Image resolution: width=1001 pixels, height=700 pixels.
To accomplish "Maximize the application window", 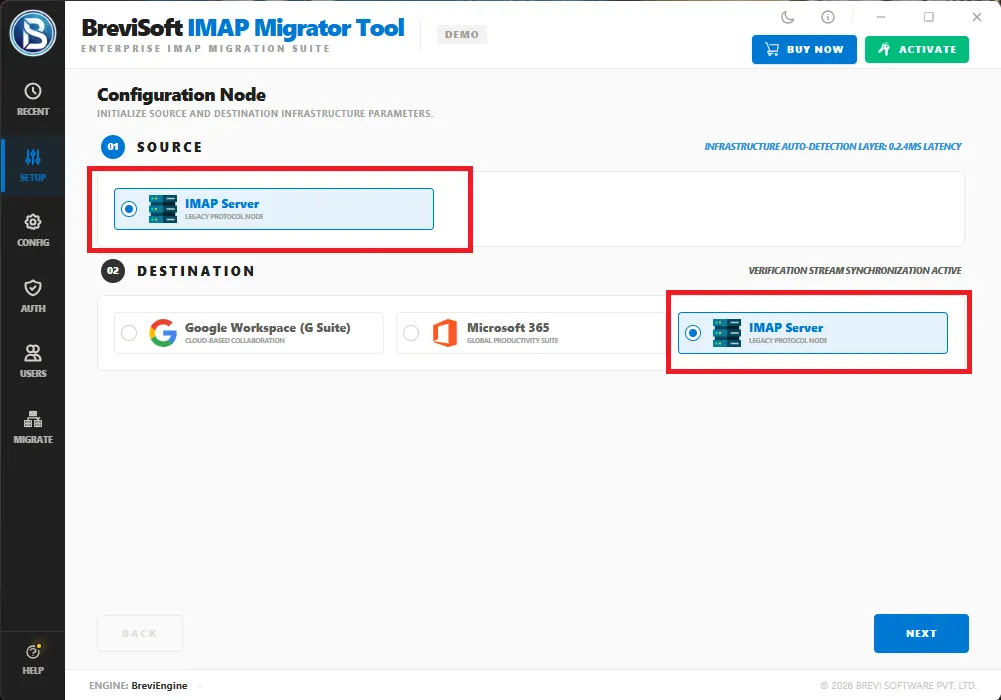I will 929,17.
